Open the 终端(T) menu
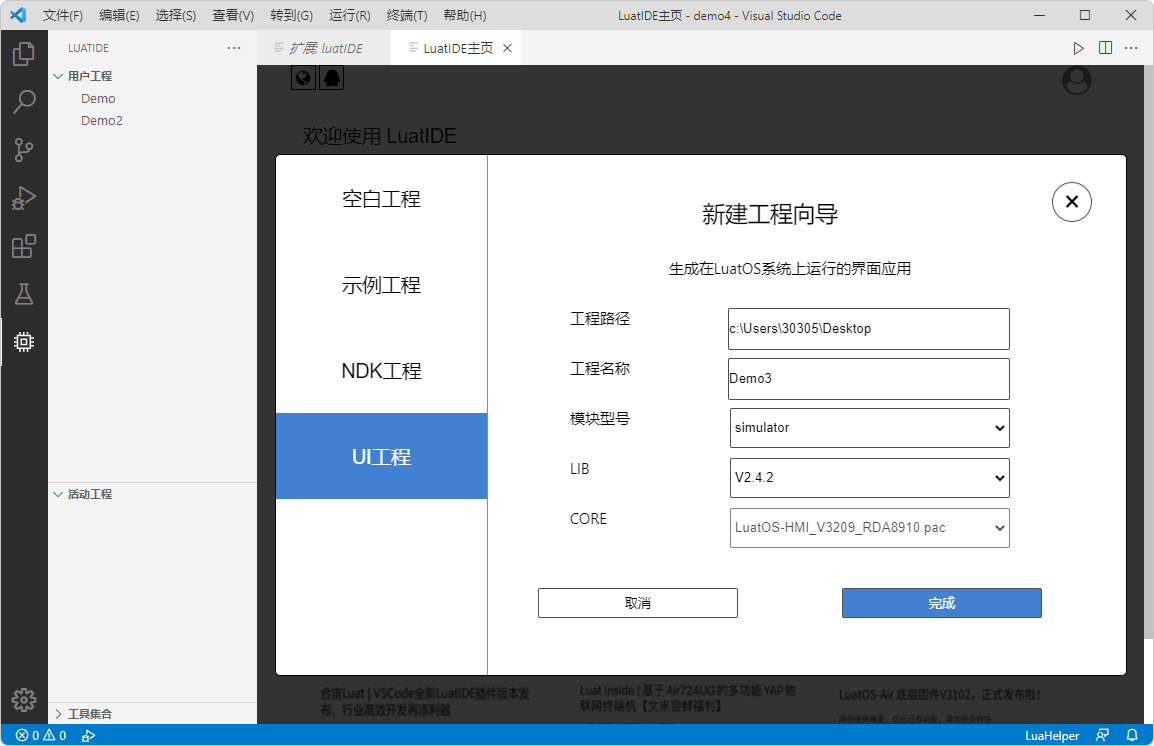Viewport: 1154px width, 746px height. tap(407, 15)
